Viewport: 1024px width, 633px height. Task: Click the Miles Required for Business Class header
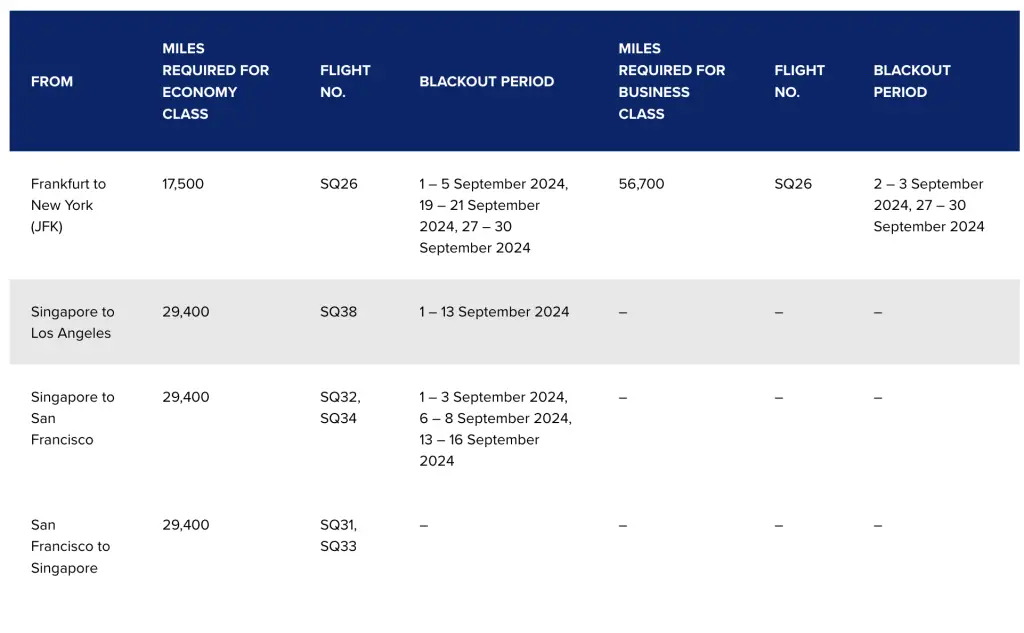click(x=671, y=81)
